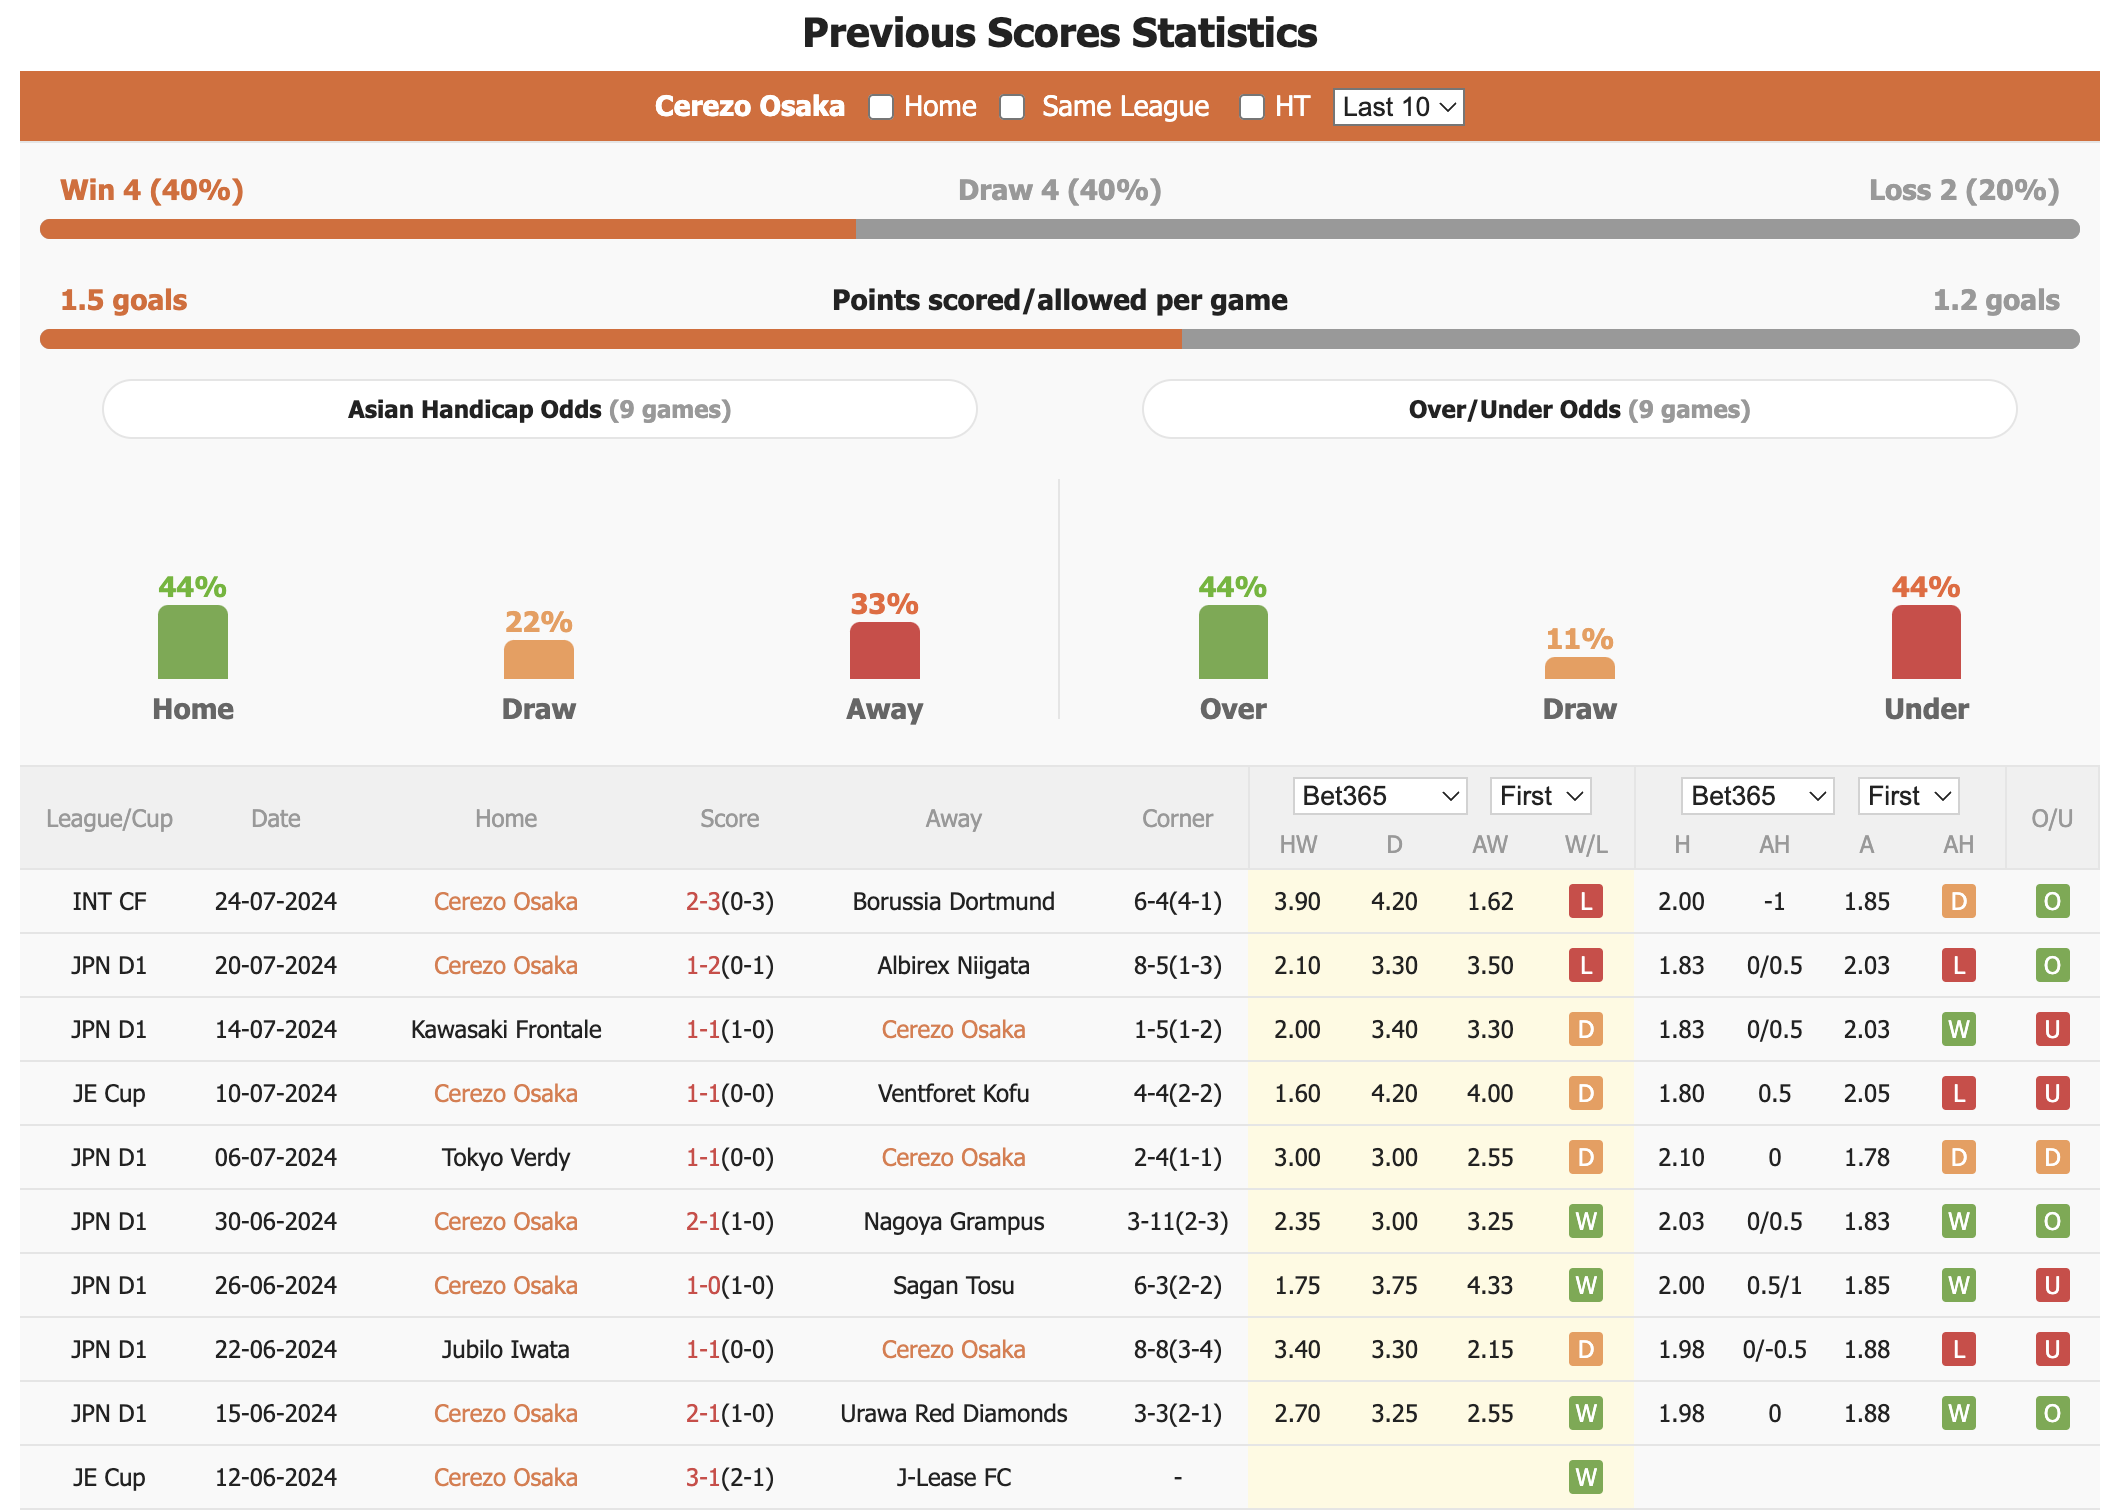Click the 3-11(2-3) corner value
2118x1512 pixels.
[1177, 1221]
